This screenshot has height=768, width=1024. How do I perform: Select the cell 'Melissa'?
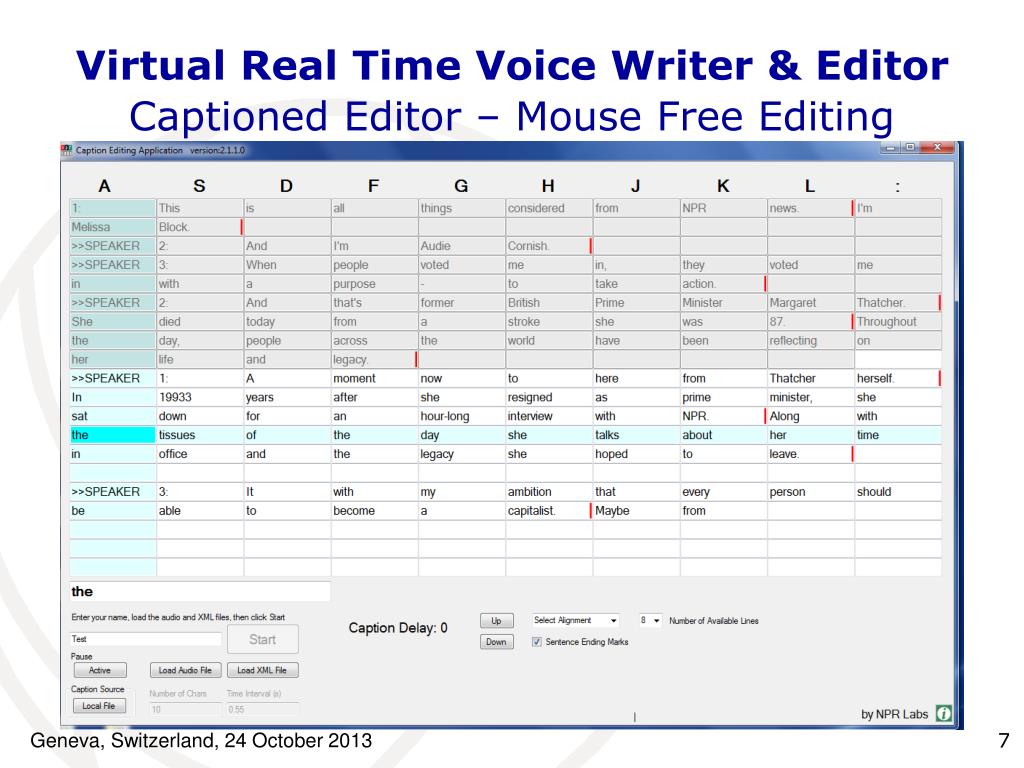click(x=112, y=227)
